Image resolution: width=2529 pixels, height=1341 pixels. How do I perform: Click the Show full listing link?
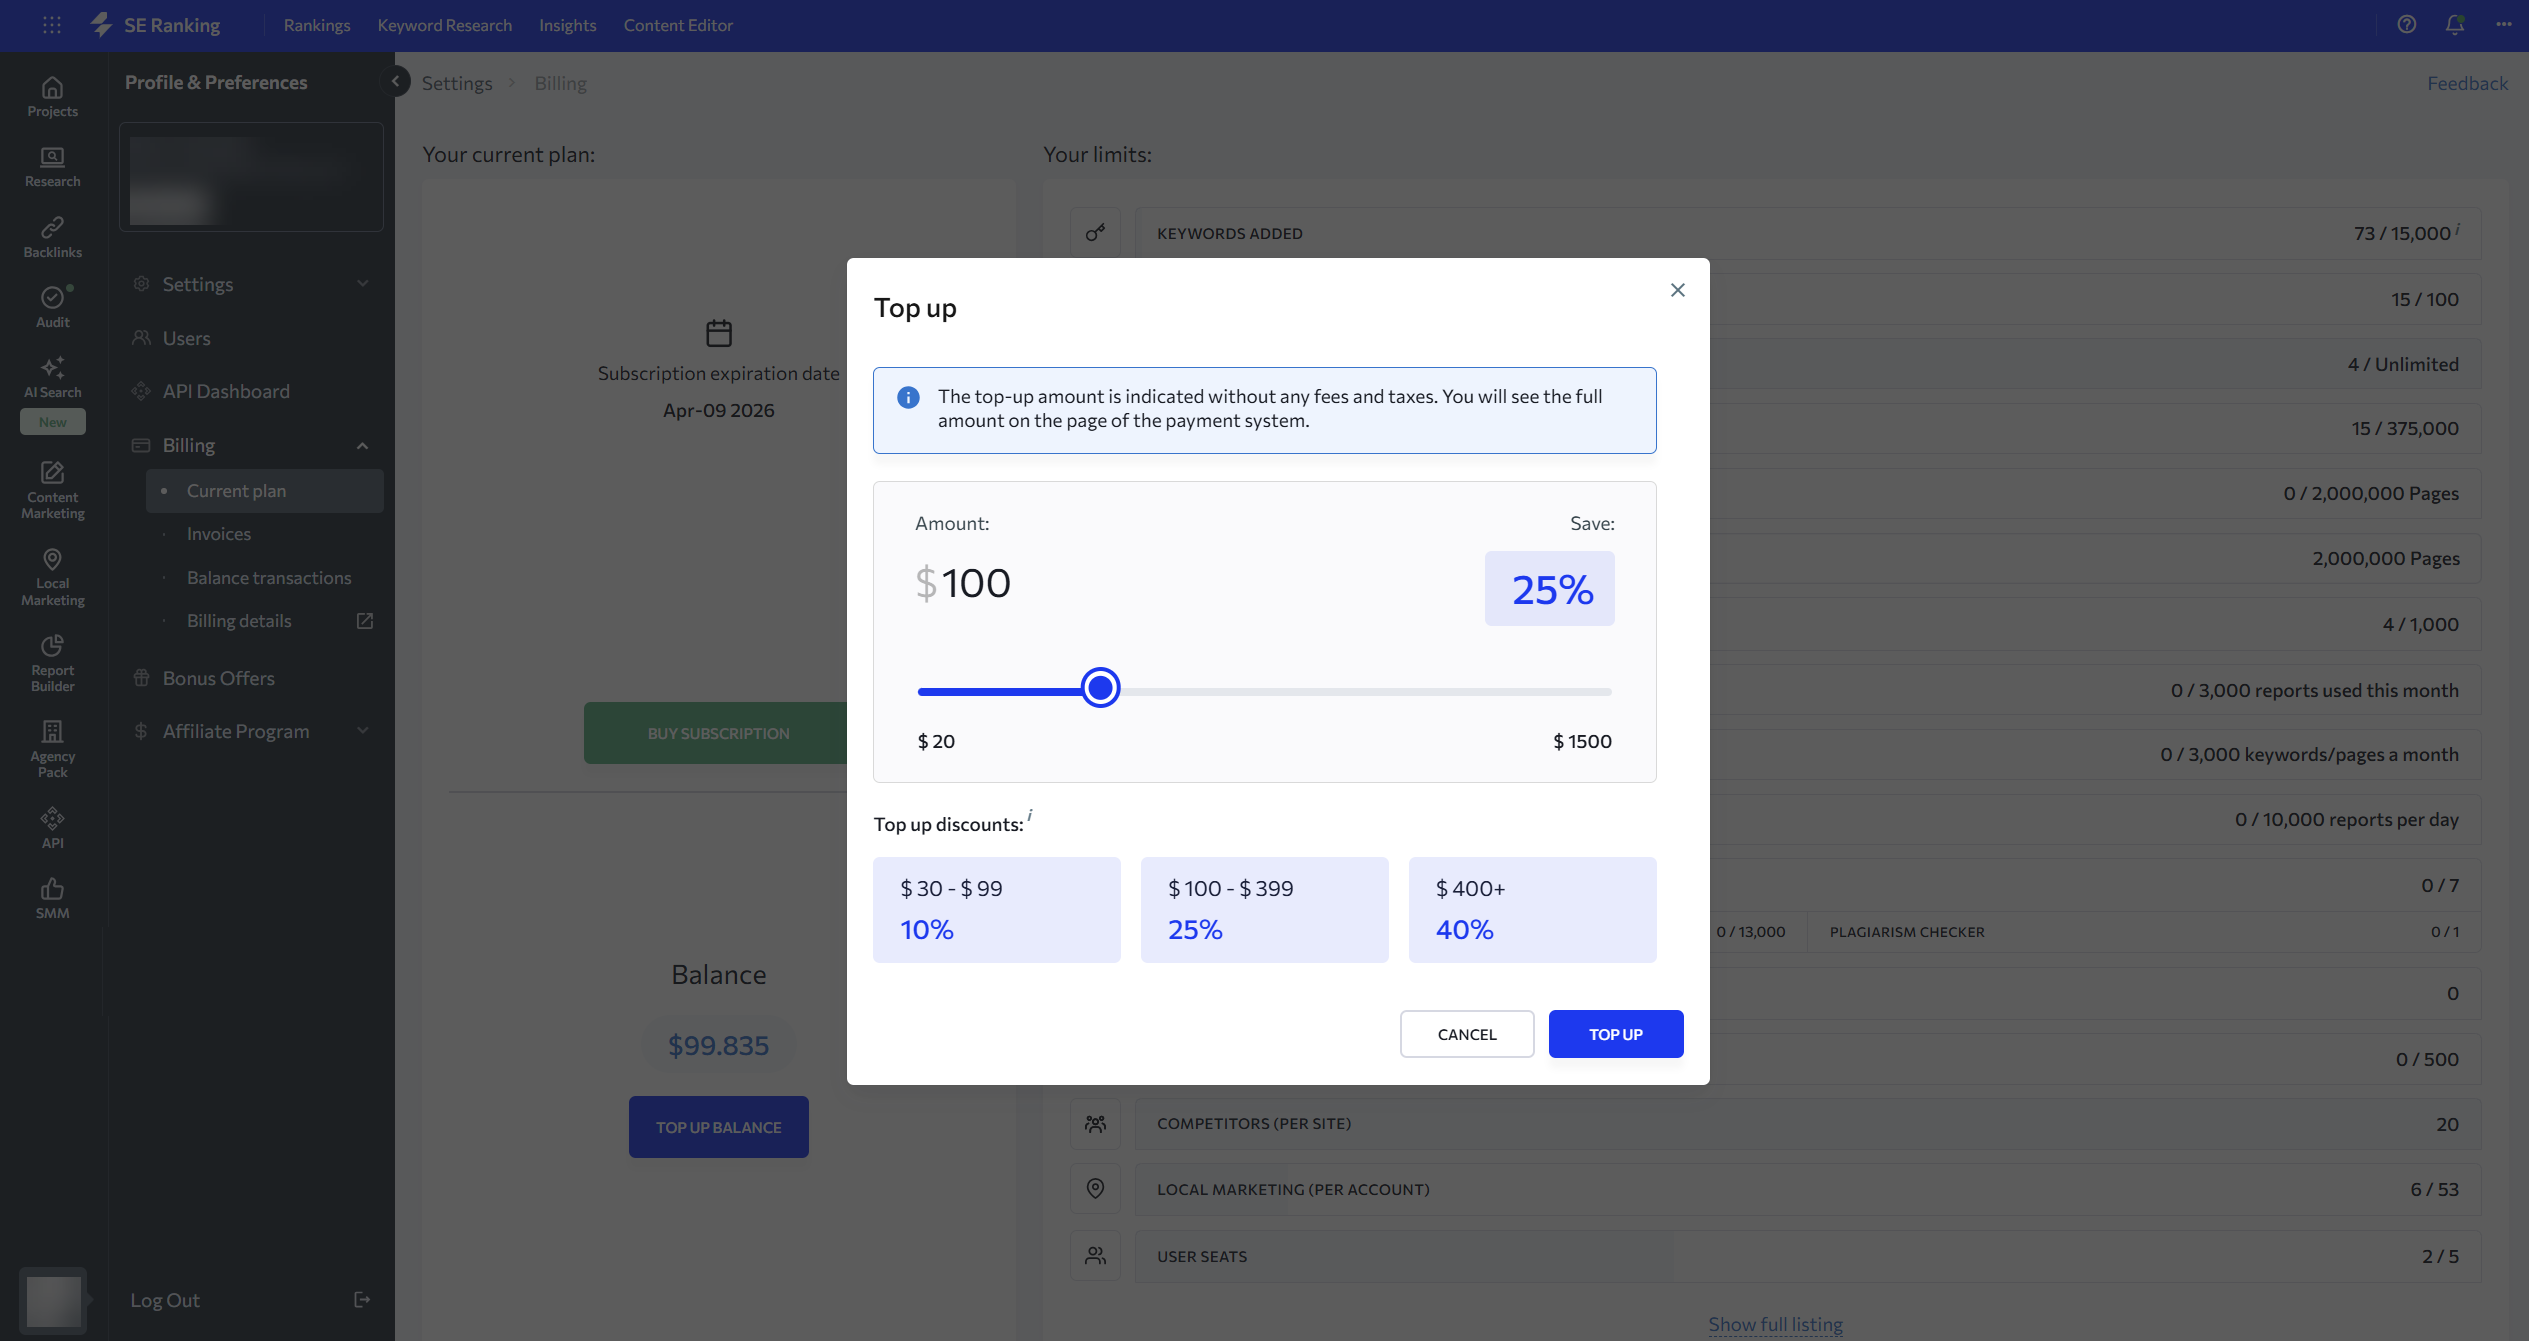1775,1324
